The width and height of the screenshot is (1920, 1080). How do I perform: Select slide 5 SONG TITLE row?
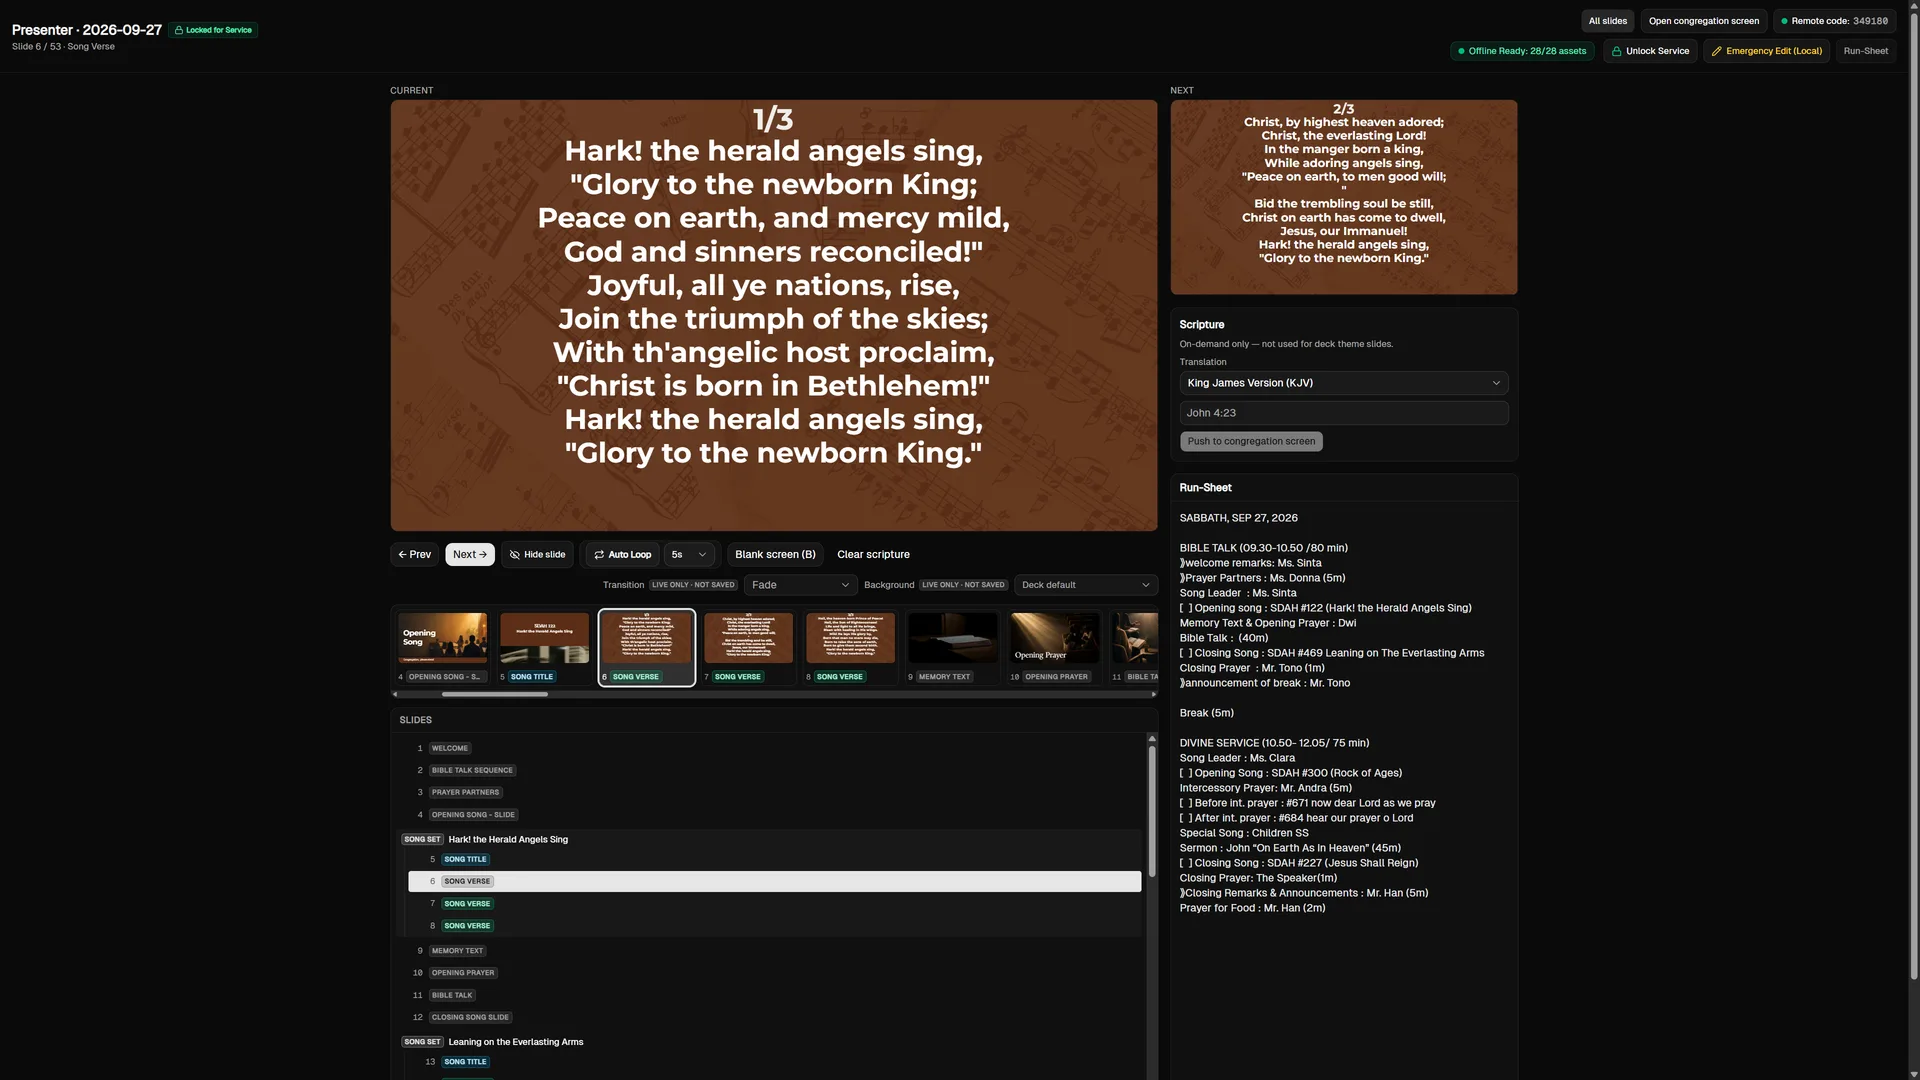coord(774,859)
